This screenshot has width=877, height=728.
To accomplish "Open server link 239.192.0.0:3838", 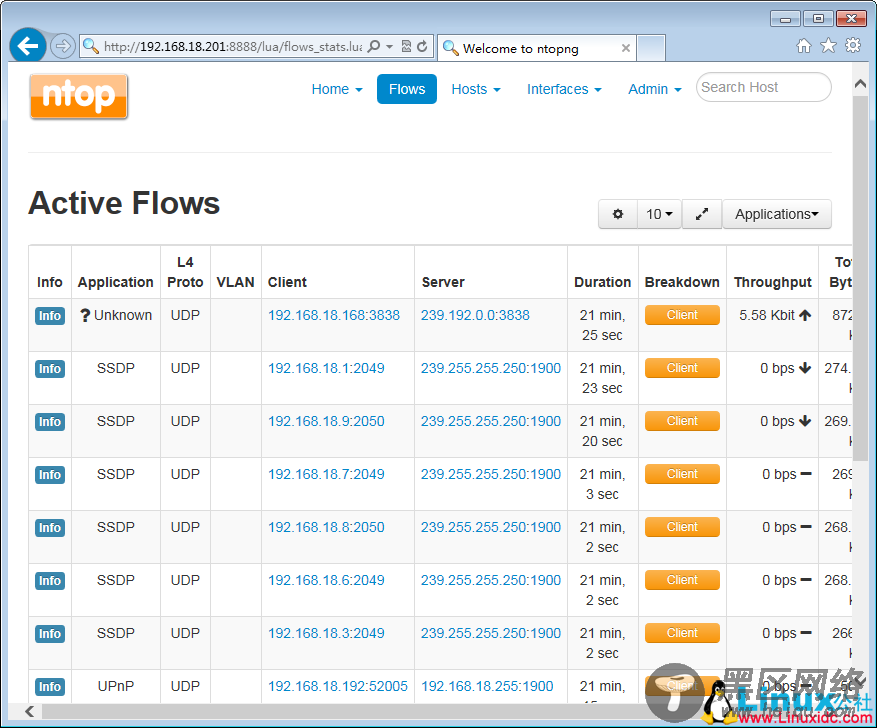I will [475, 315].
